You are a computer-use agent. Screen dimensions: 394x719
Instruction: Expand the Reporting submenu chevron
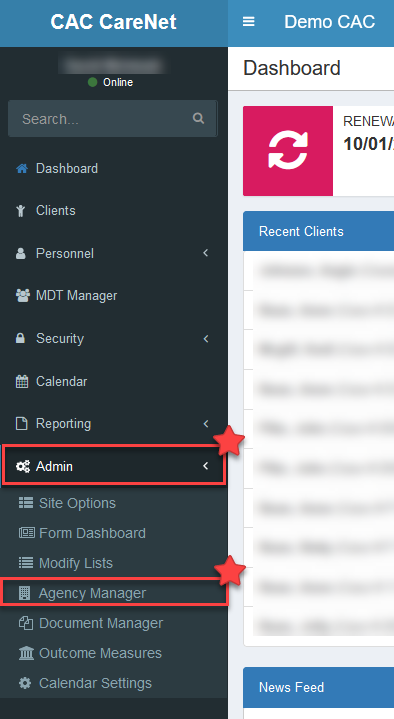pyautogui.click(x=206, y=423)
